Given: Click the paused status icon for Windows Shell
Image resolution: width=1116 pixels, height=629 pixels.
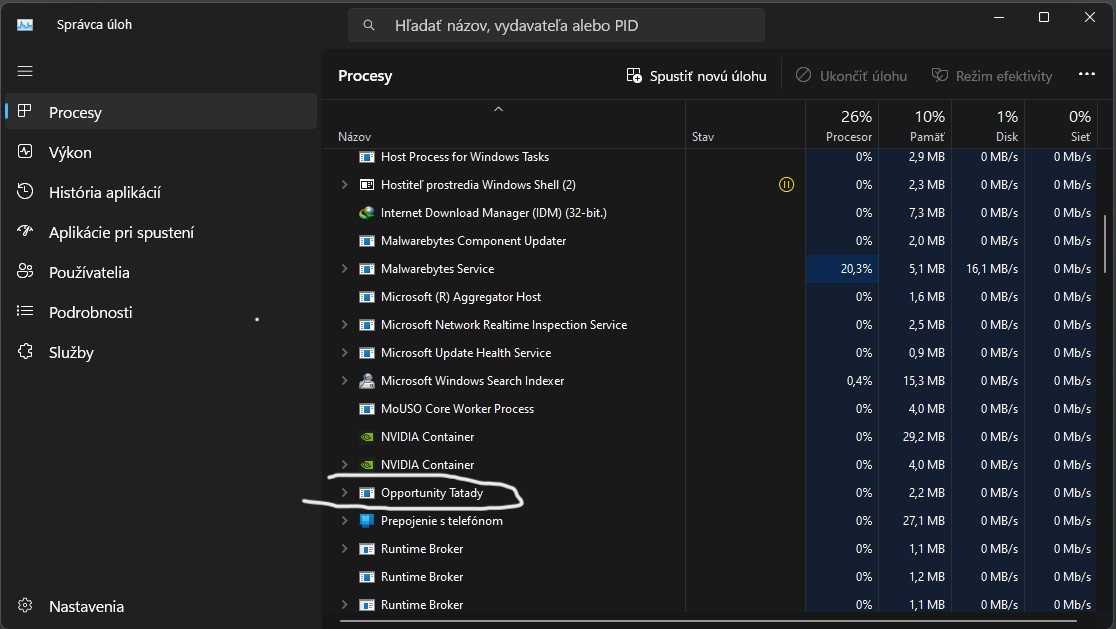Looking at the screenshot, I should coord(786,184).
